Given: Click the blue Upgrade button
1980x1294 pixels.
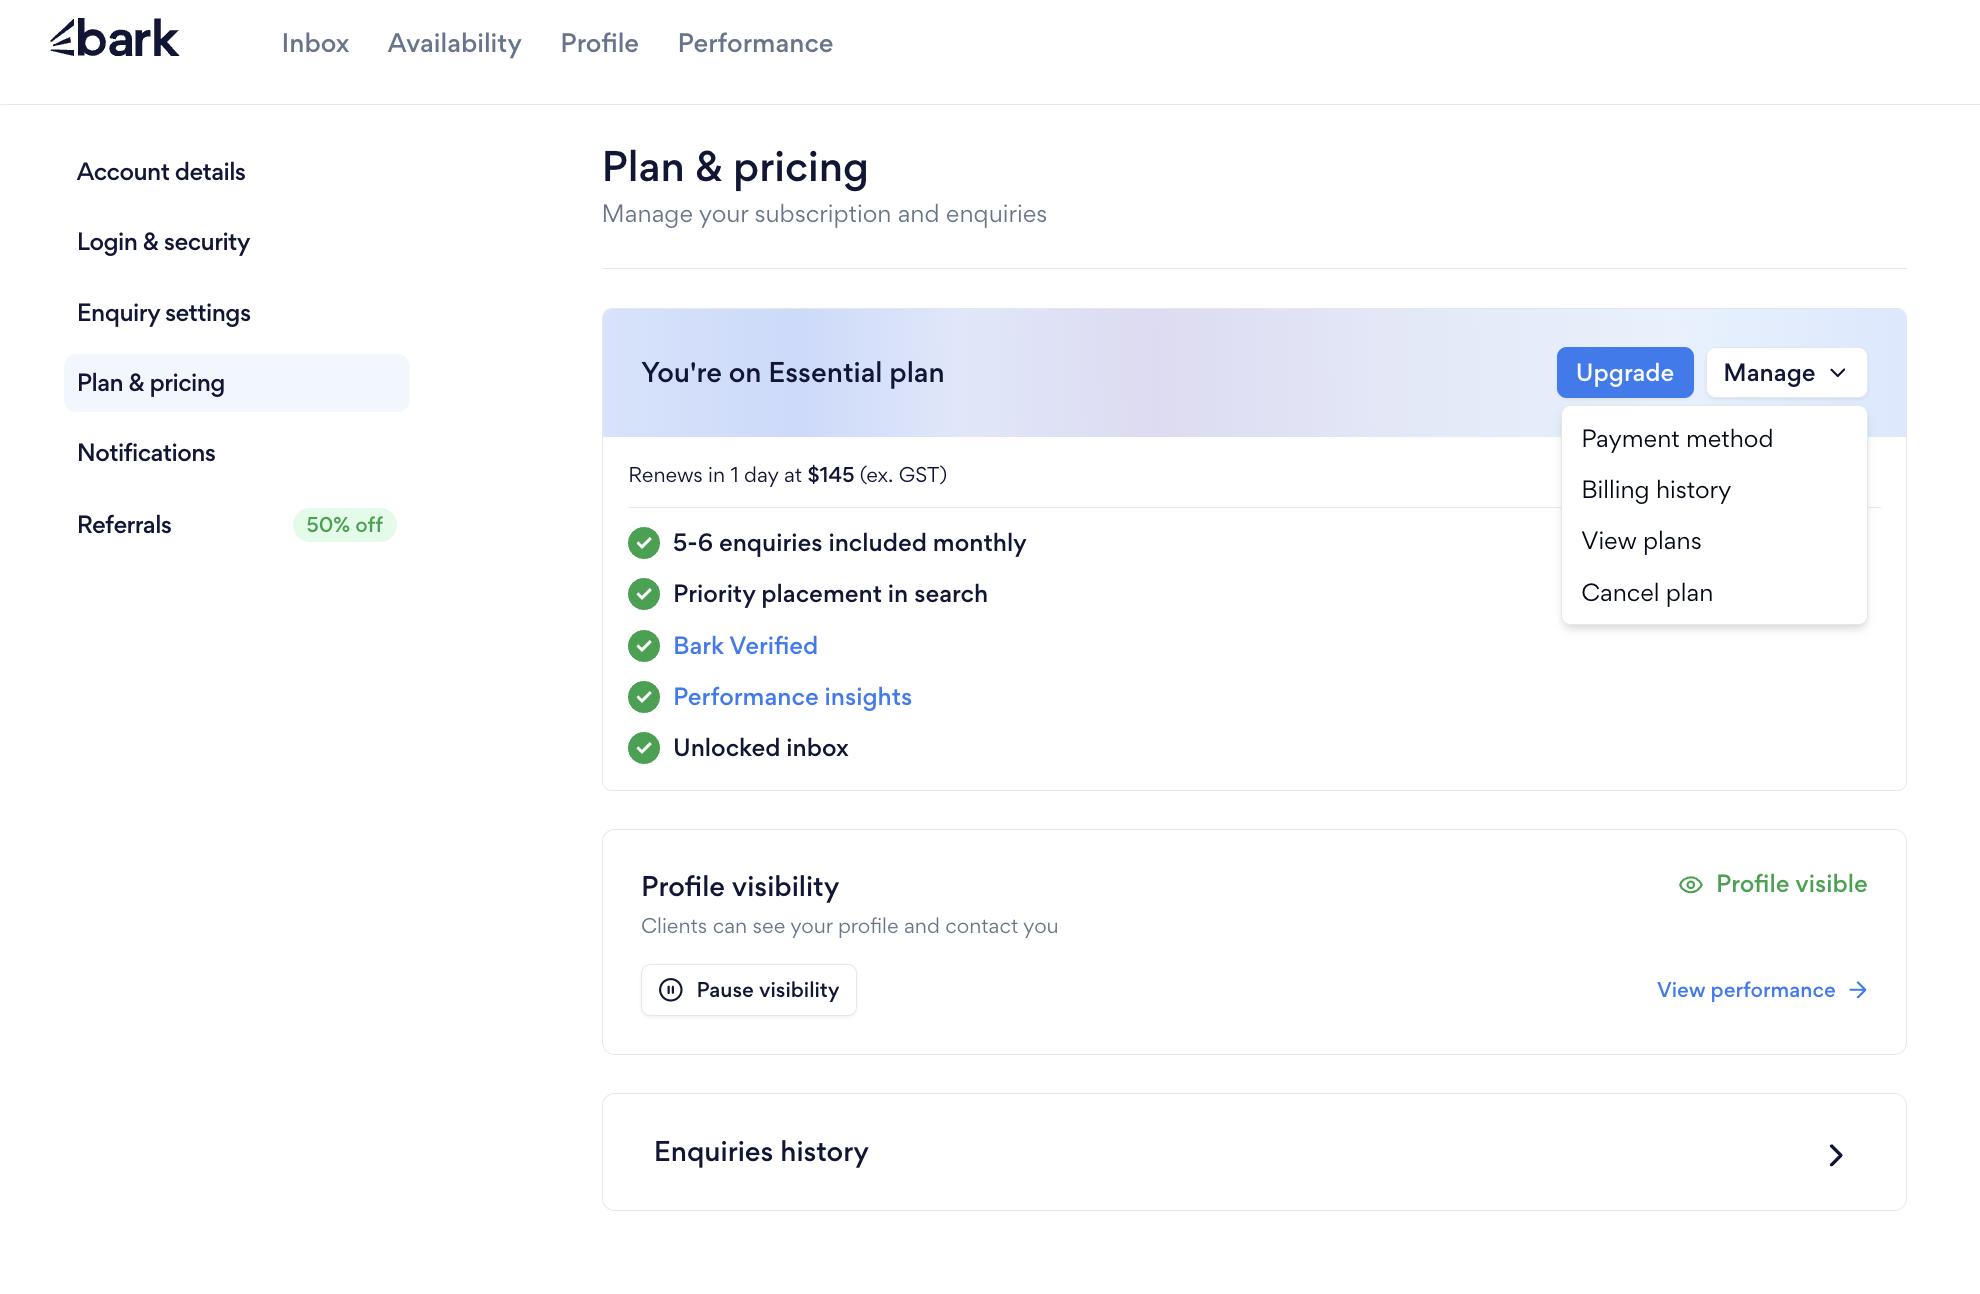Looking at the screenshot, I should click(1625, 373).
